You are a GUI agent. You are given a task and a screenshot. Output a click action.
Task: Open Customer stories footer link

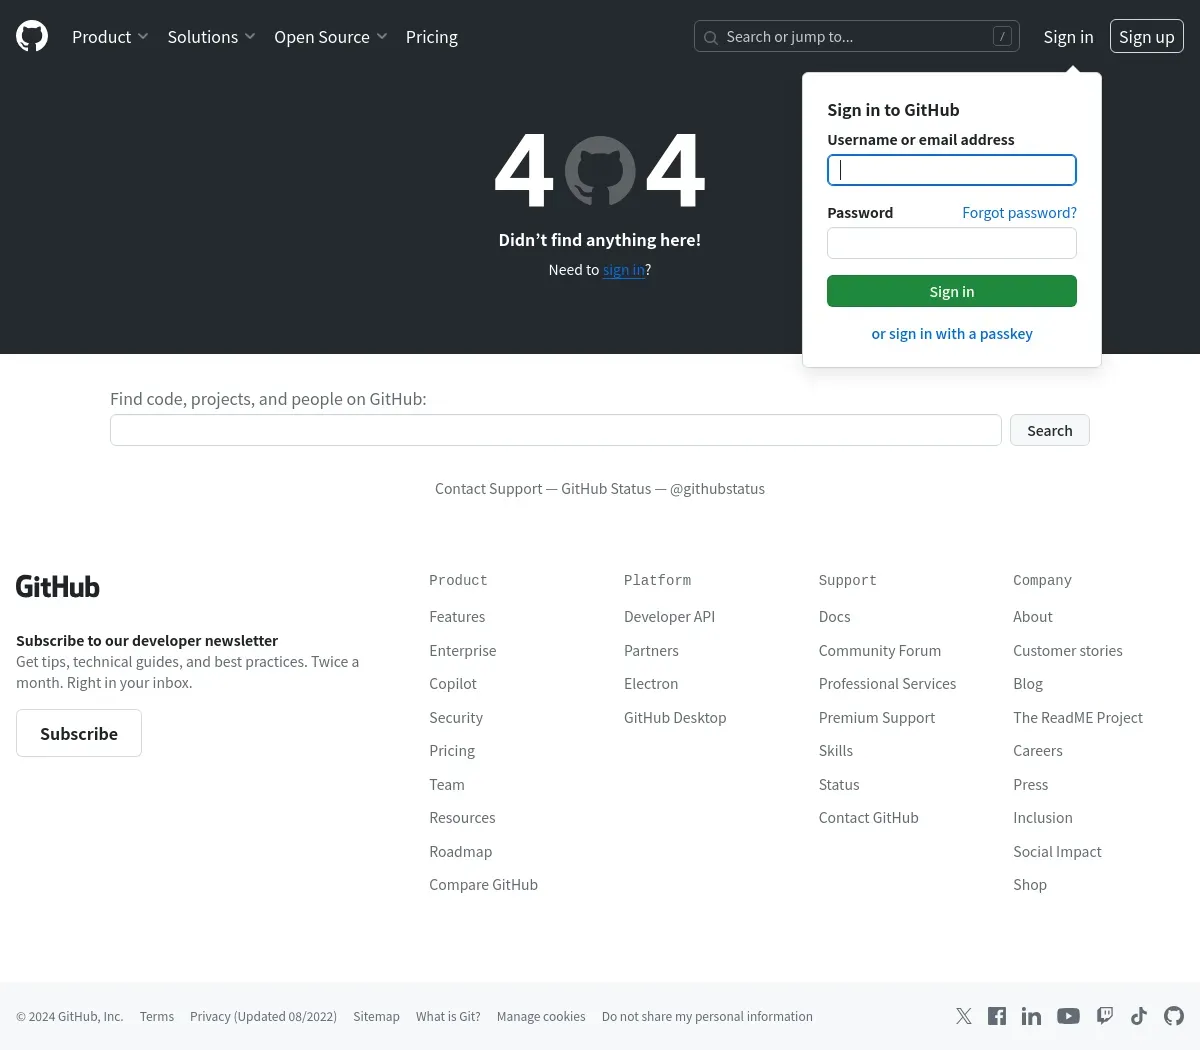1068,651
